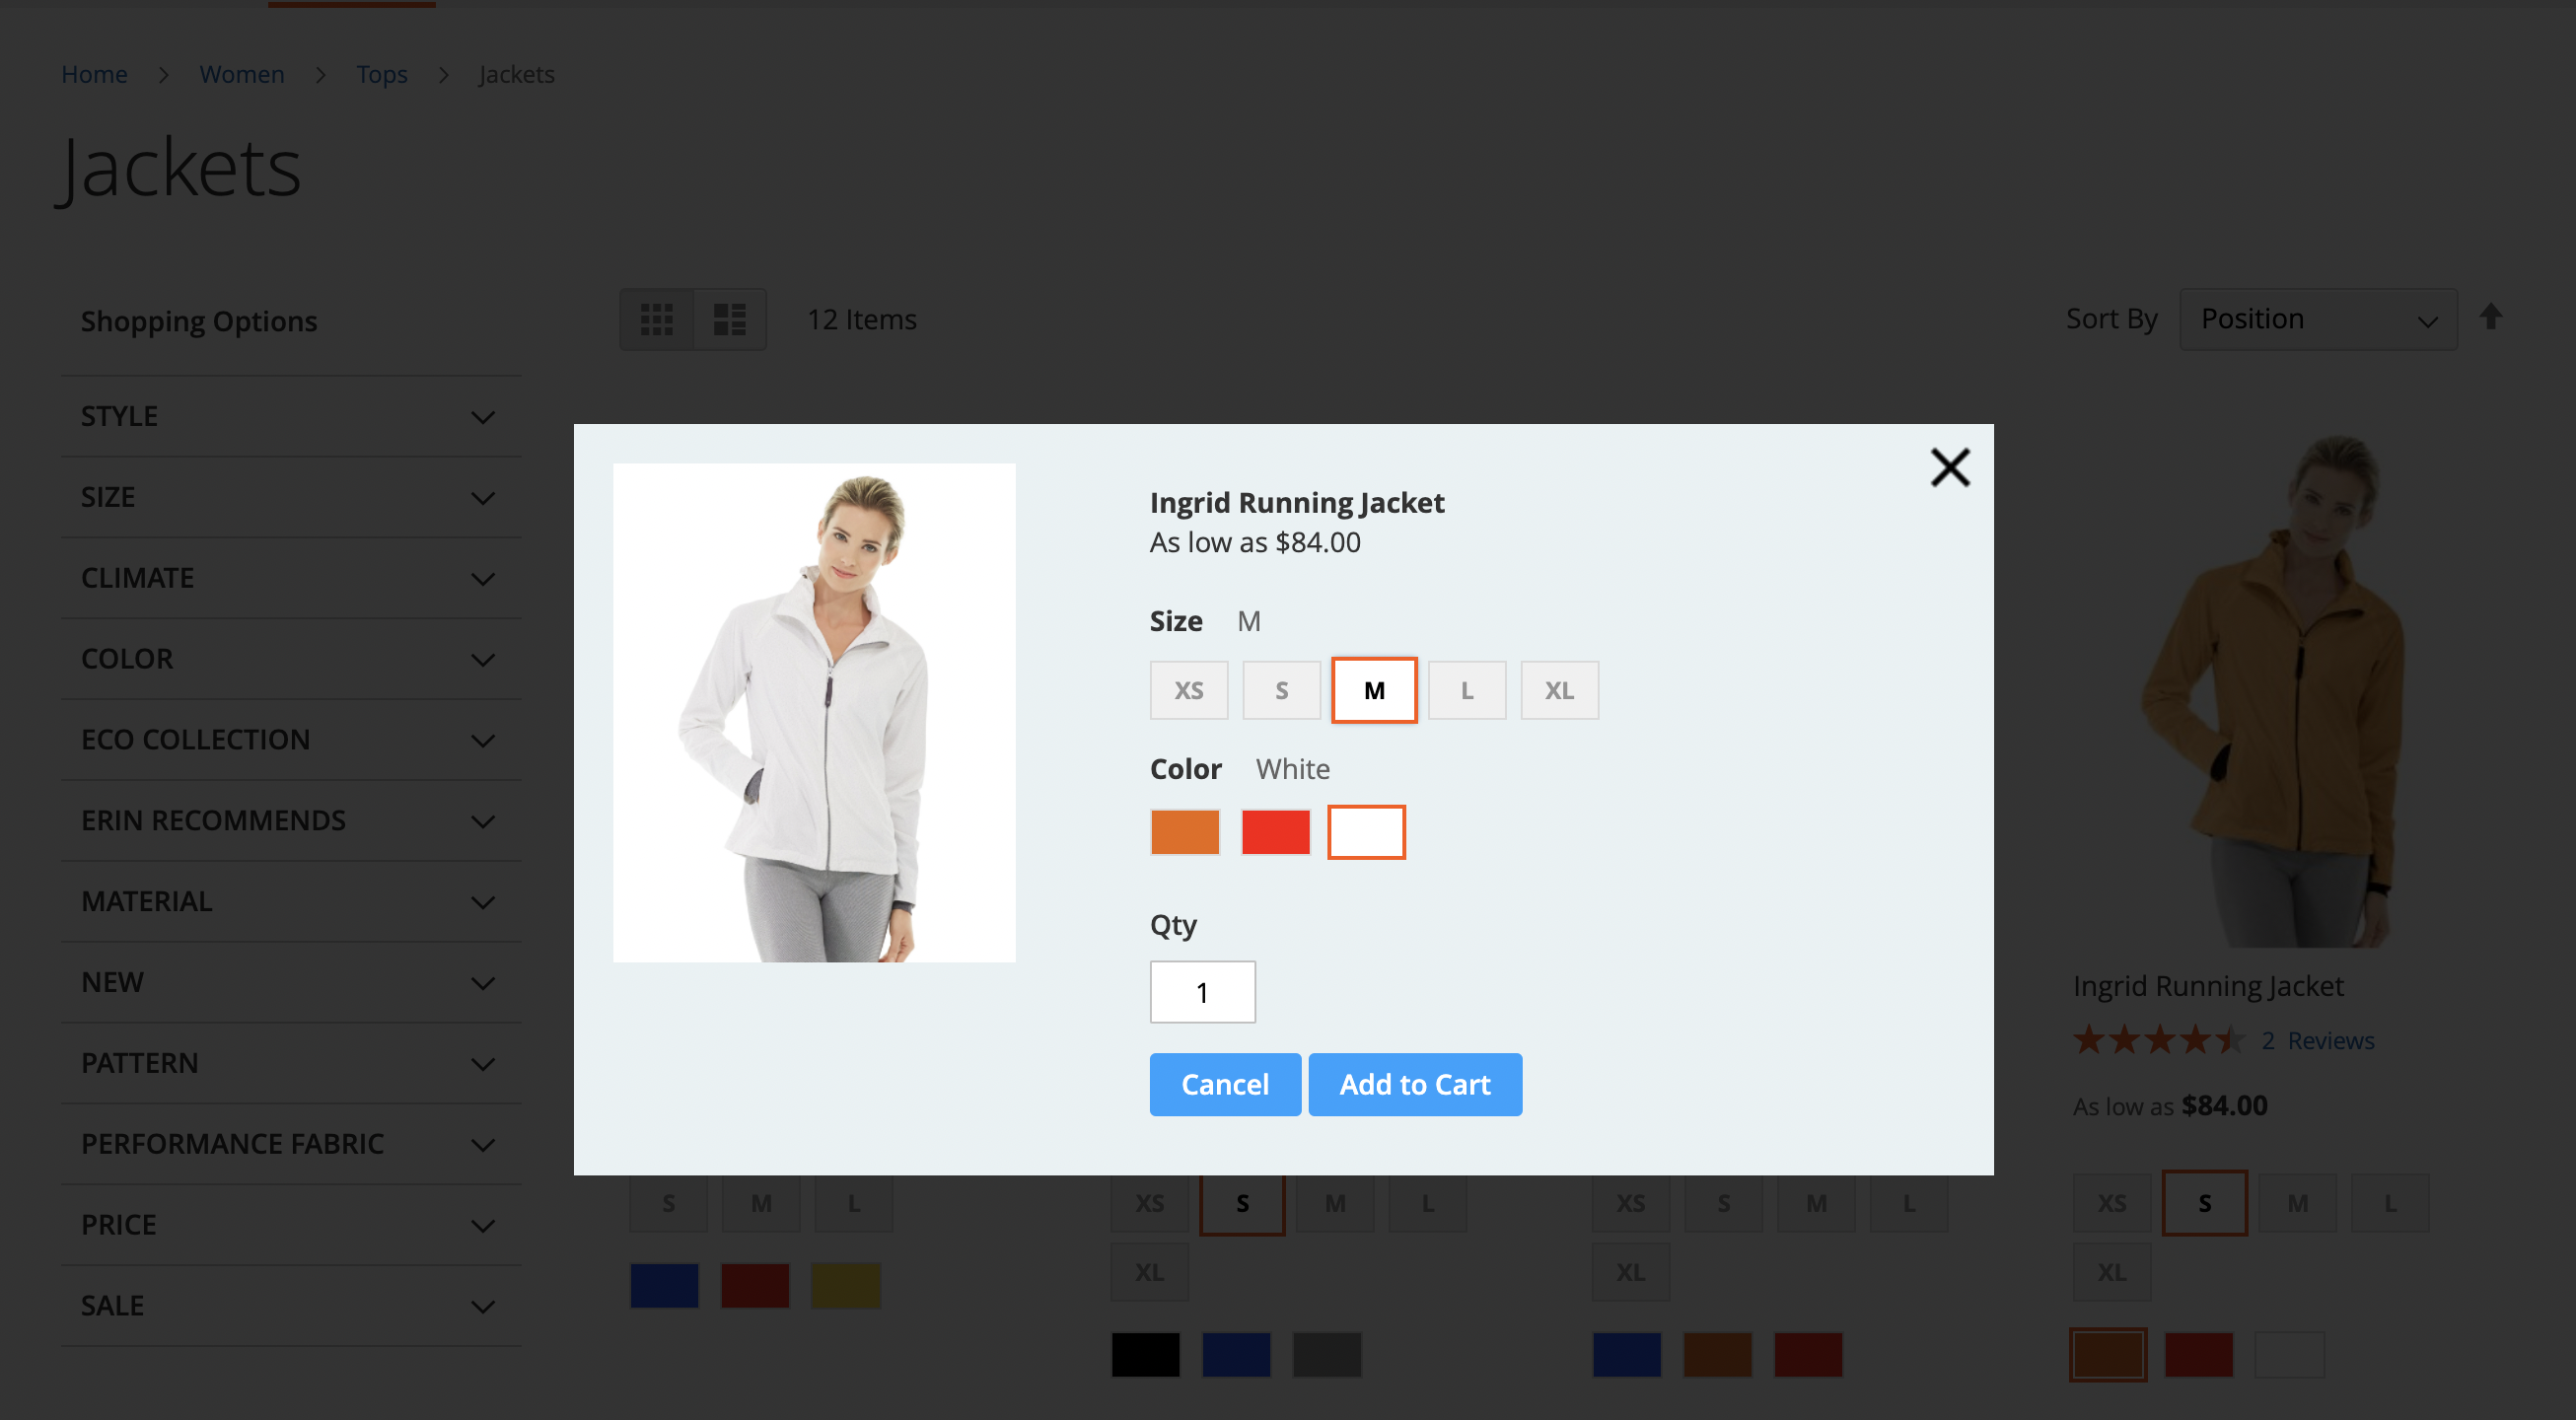Expand the PRICE filter section
Screen dimensions: 2576x1420
[289, 1224]
